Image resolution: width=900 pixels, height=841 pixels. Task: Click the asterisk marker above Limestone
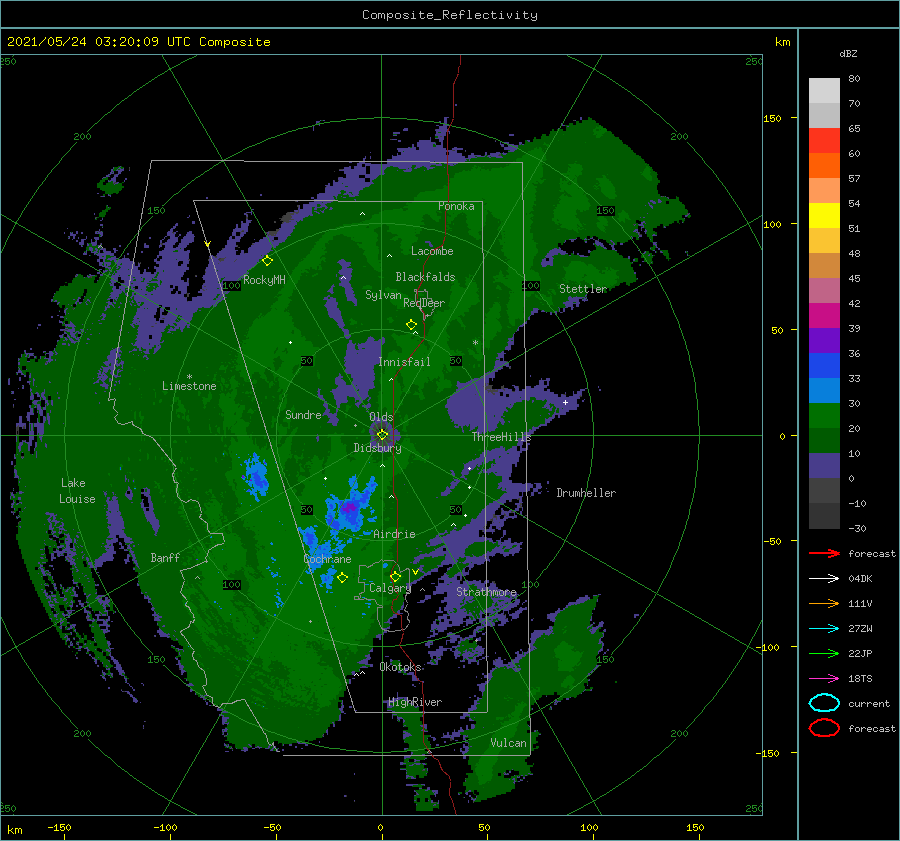tap(189, 377)
